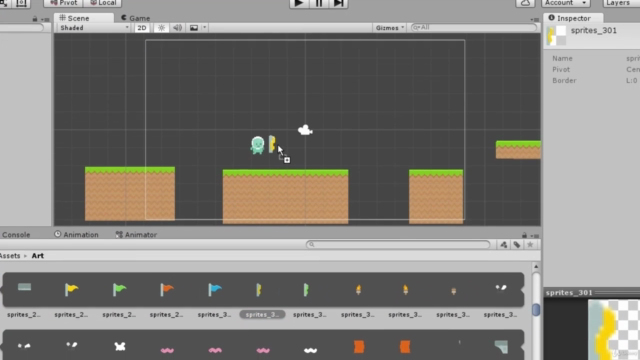The image size is (640, 360).
Task: Toggle scene effects image icon
Action: (x=194, y=28)
